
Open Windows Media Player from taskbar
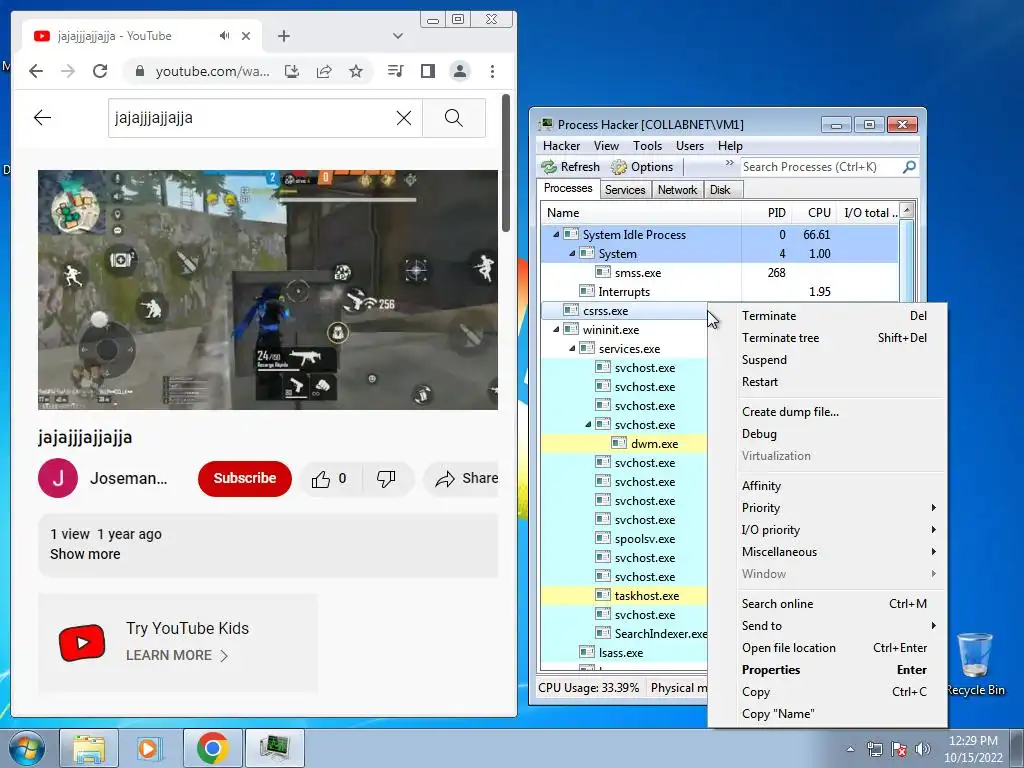pyautogui.click(x=149, y=748)
